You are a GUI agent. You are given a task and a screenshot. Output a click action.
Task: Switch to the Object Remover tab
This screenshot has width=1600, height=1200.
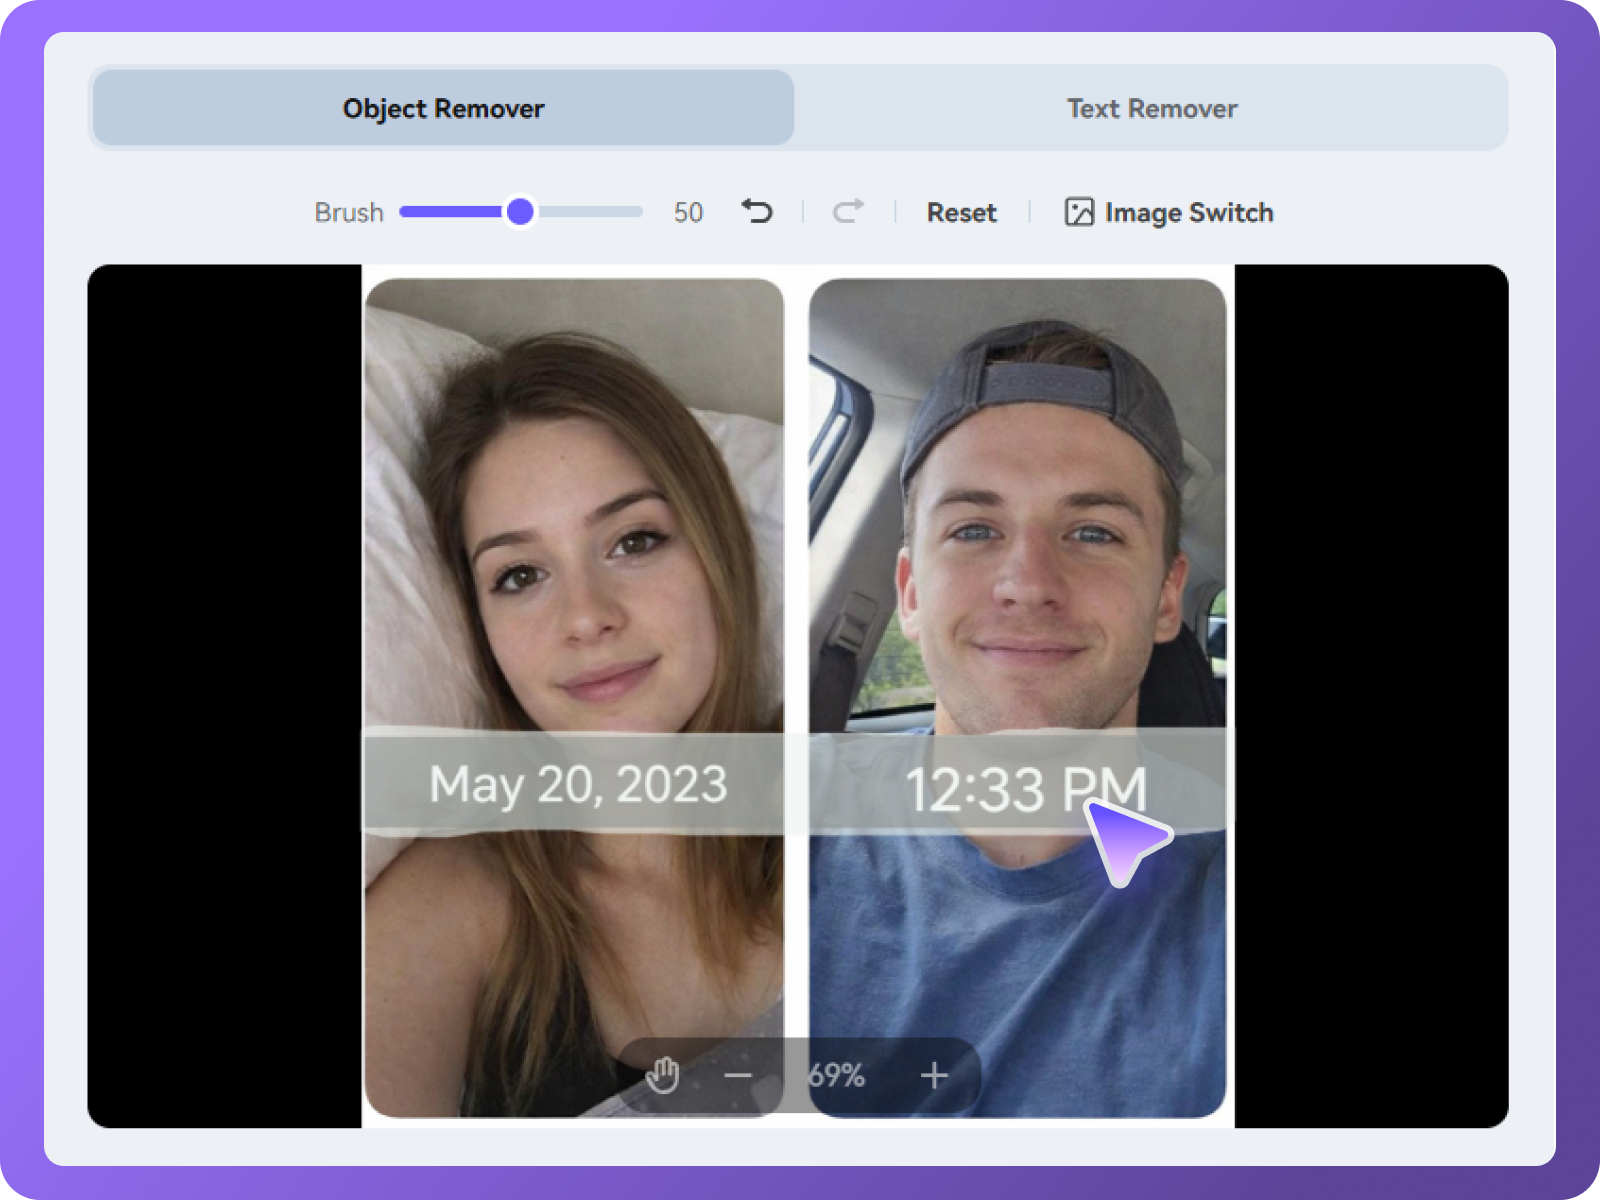[443, 108]
